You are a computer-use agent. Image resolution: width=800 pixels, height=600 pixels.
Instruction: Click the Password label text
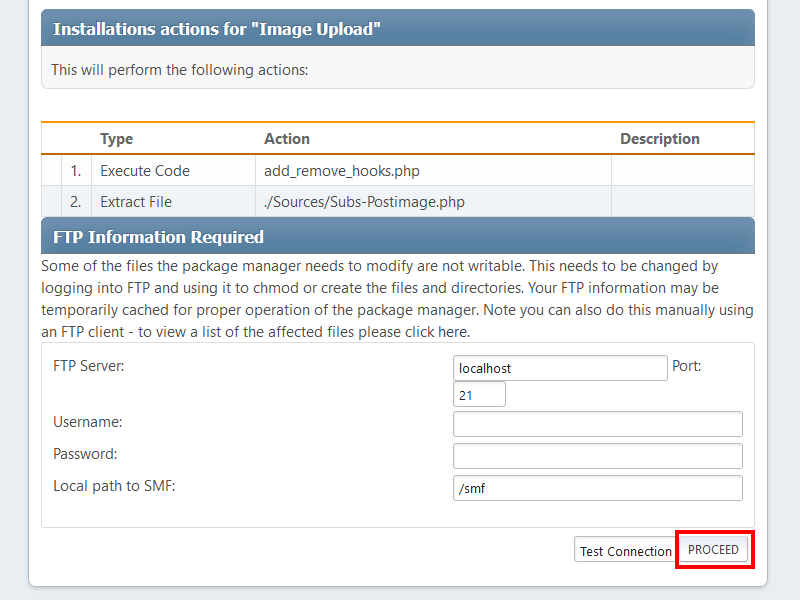pos(85,454)
